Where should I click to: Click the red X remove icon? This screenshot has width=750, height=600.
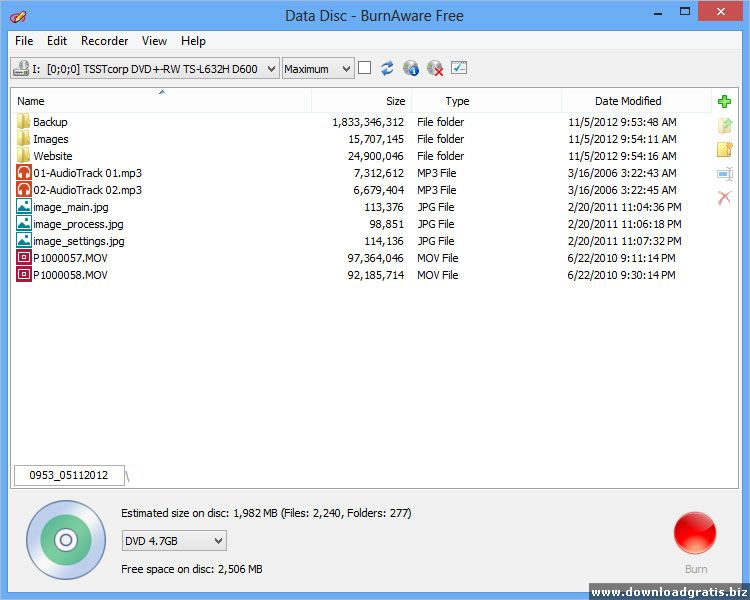pyautogui.click(x=725, y=197)
